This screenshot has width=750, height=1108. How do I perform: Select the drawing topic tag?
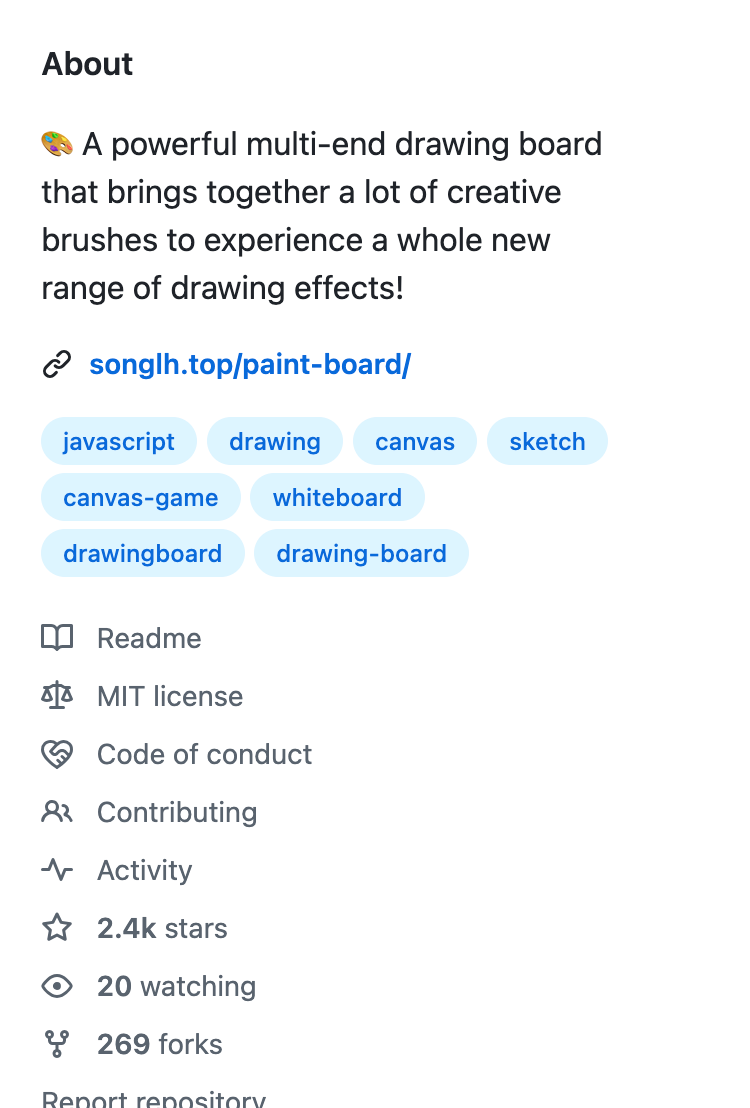(275, 442)
